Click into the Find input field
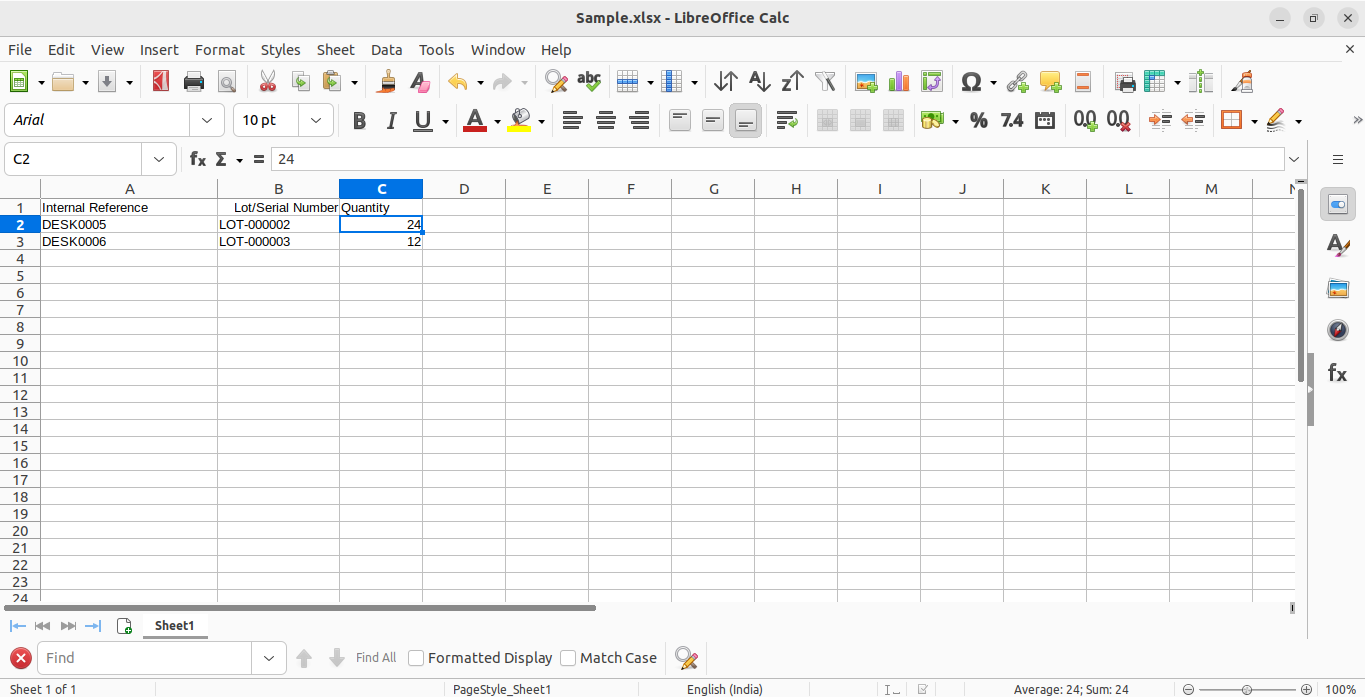This screenshot has width=1365, height=697. [x=144, y=658]
